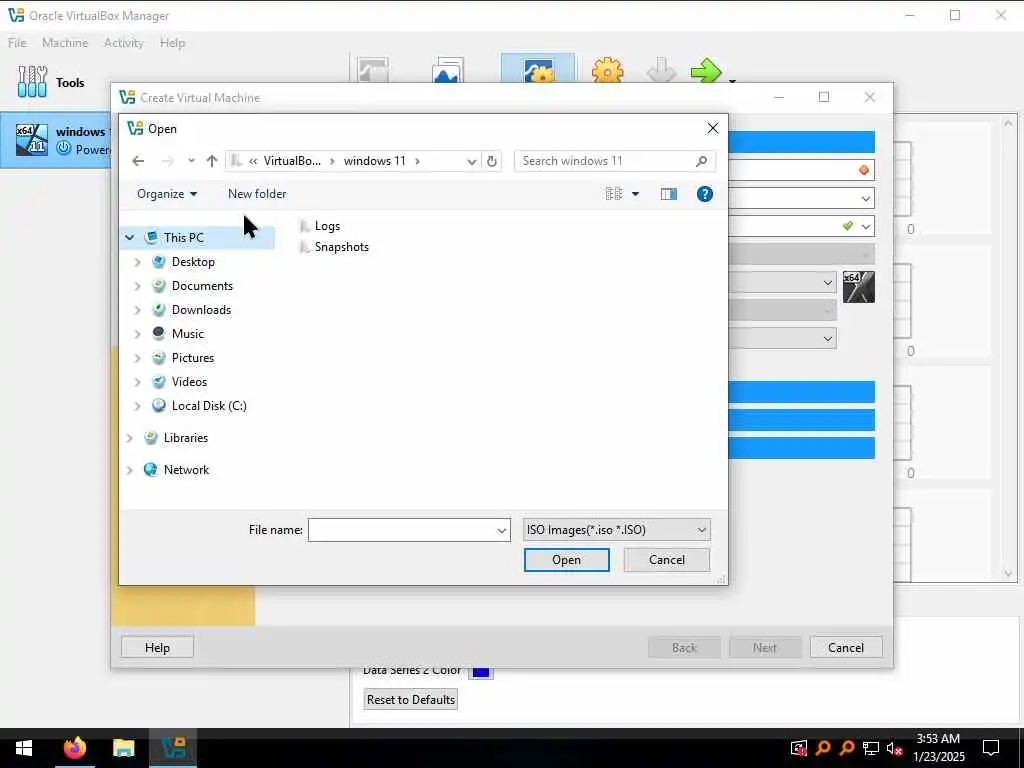
Task: Open the Machine menu
Action: point(65,43)
